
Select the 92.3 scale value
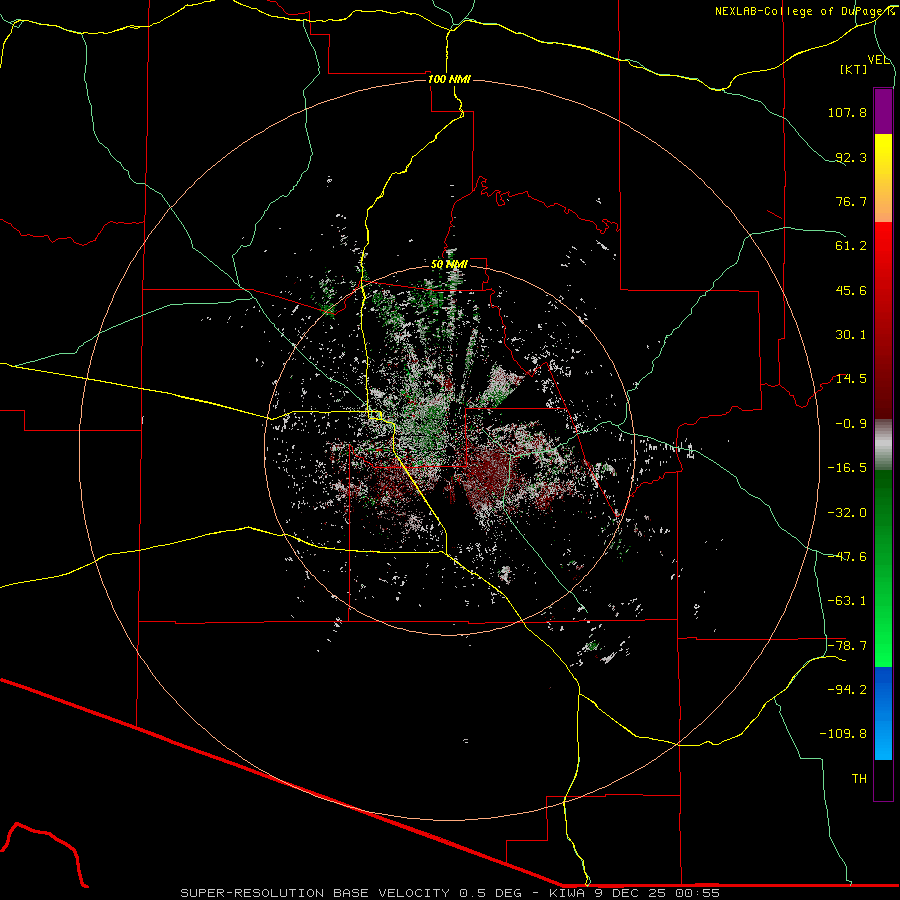851,157
